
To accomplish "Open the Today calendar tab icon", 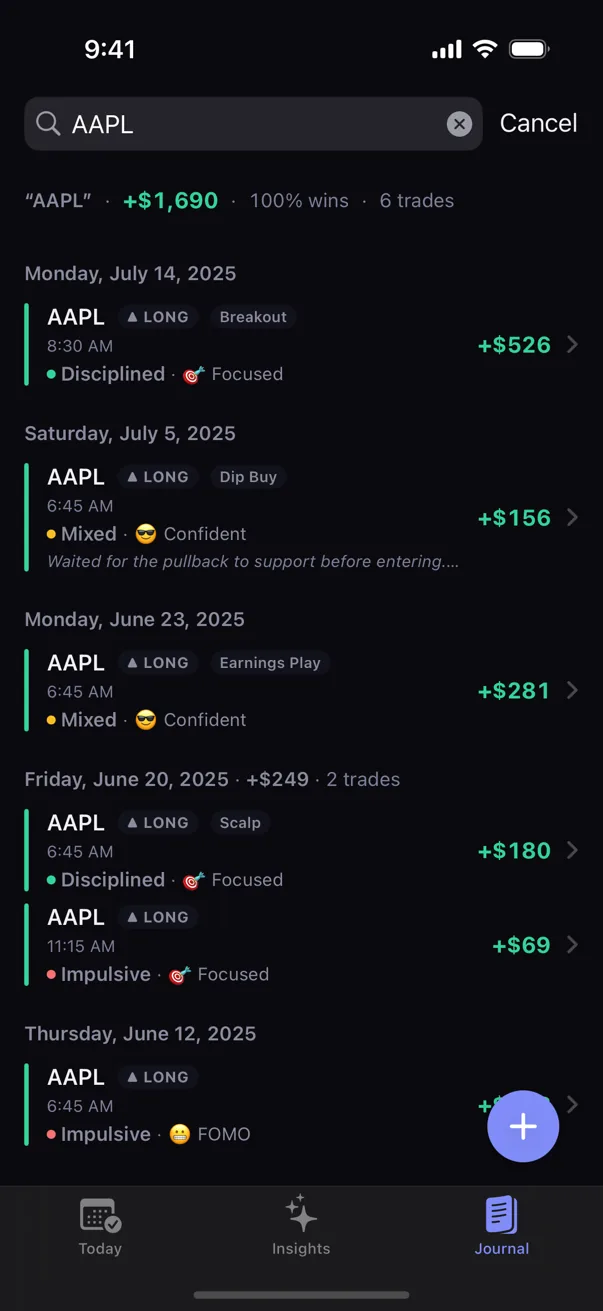I will coord(100,1215).
